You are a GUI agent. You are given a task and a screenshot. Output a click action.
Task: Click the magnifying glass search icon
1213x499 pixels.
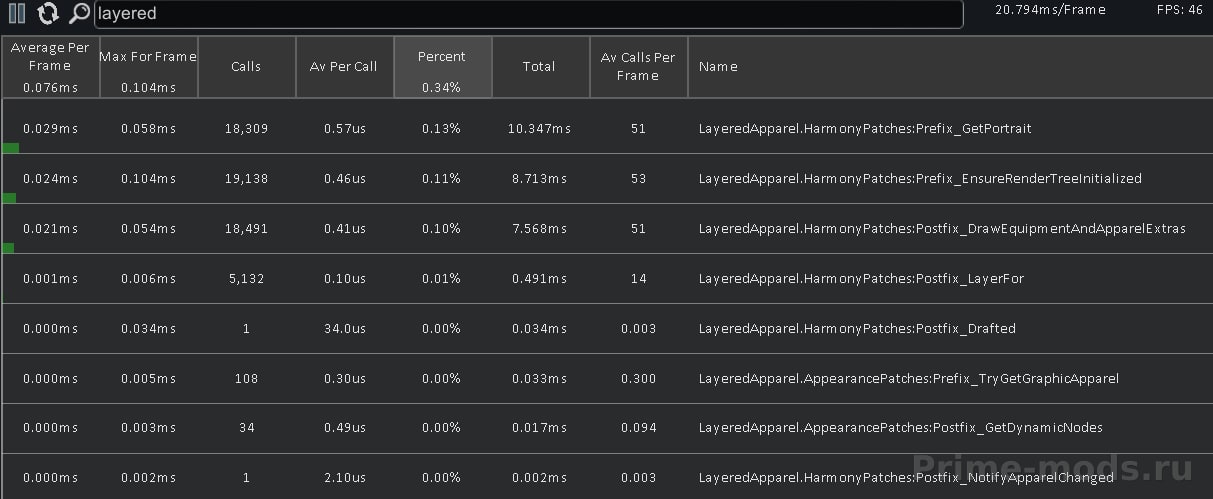[x=79, y=13]
